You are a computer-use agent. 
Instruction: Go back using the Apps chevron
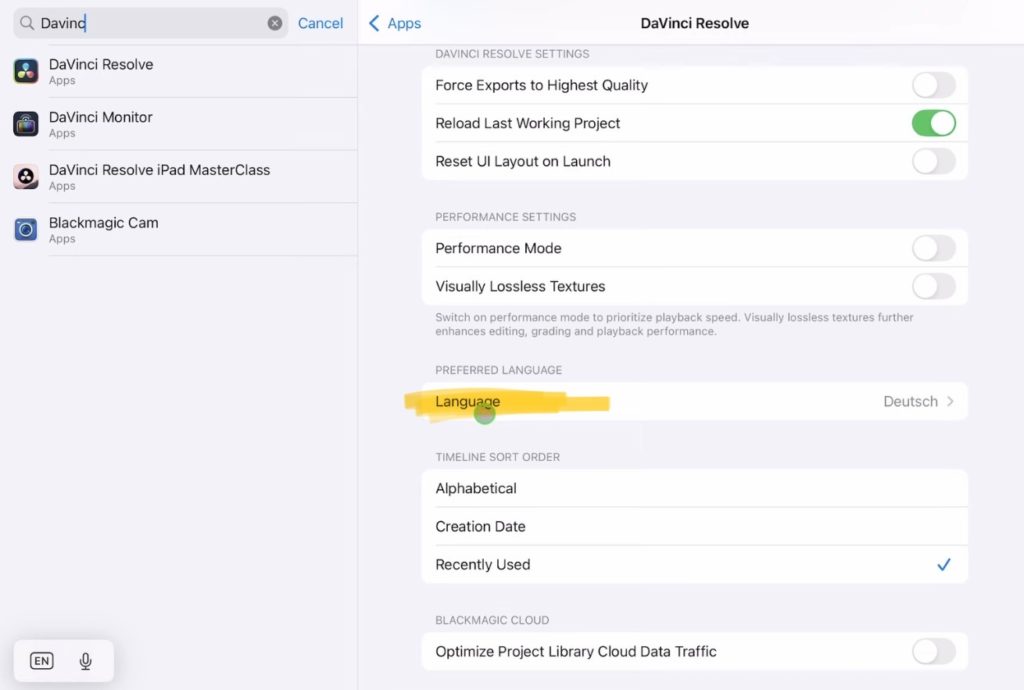click(395, 23)
